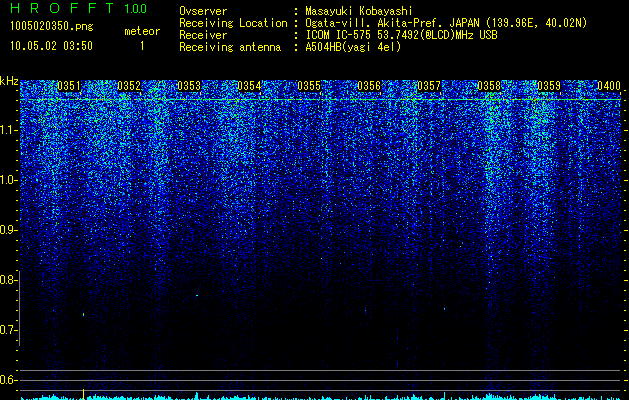Image resolution: width=629 pixels, height=400 pixels.
Task: Click the 0.6 frequency axis label
Action: click(9, 380)
